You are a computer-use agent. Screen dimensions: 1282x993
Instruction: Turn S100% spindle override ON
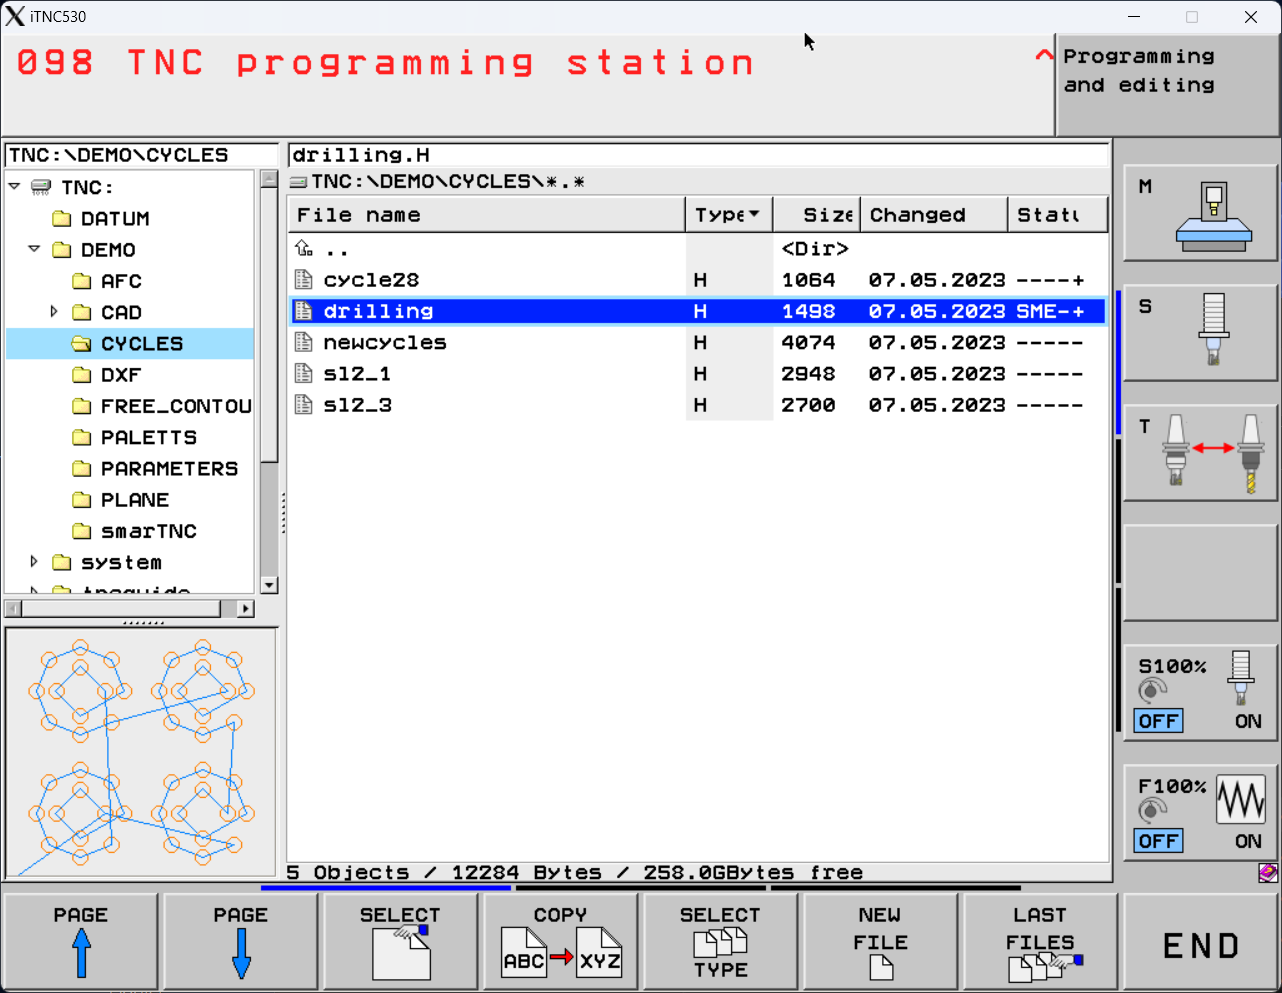(x=1248, y=721)
